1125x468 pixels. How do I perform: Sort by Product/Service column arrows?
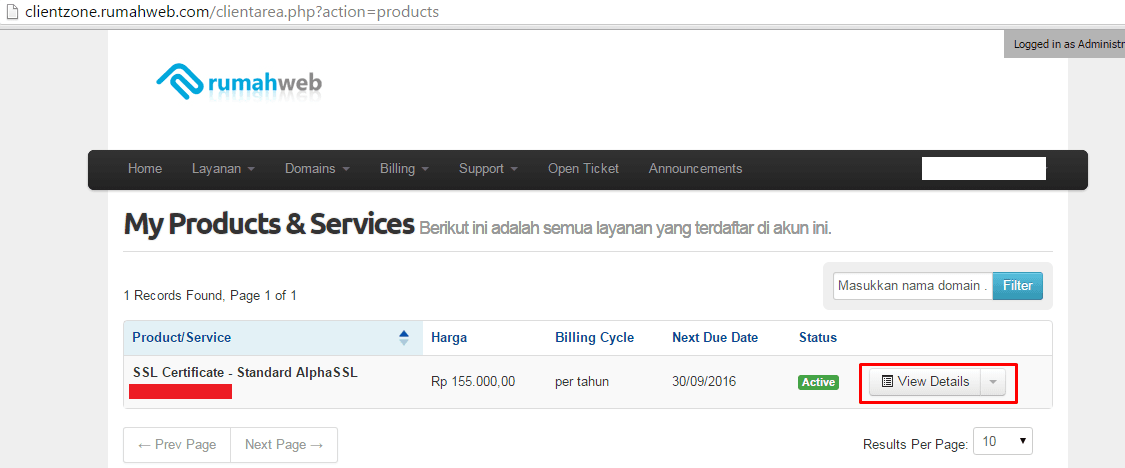pyautogui.click(x=403, y=337)
